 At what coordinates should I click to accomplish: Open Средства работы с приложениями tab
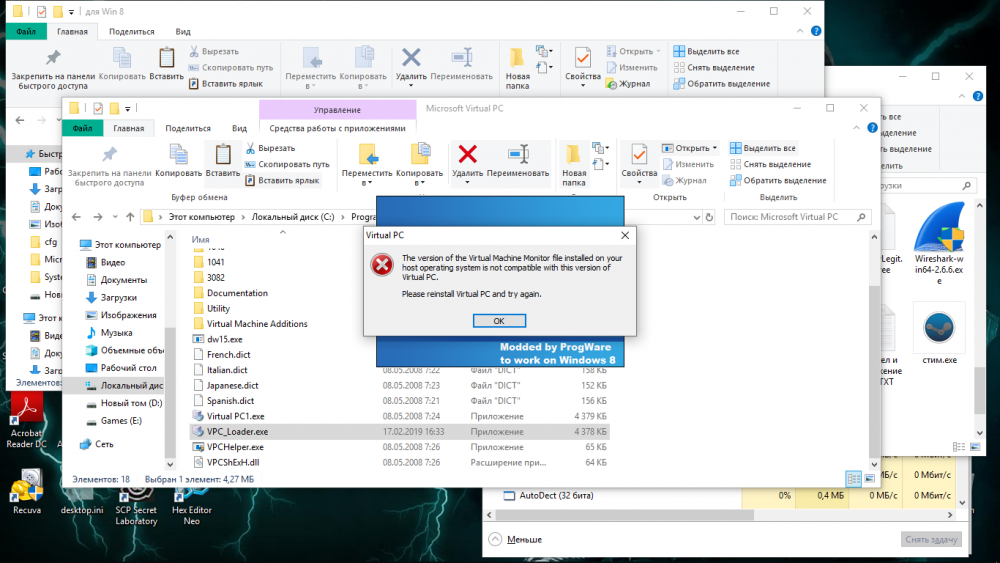[337, 128]
